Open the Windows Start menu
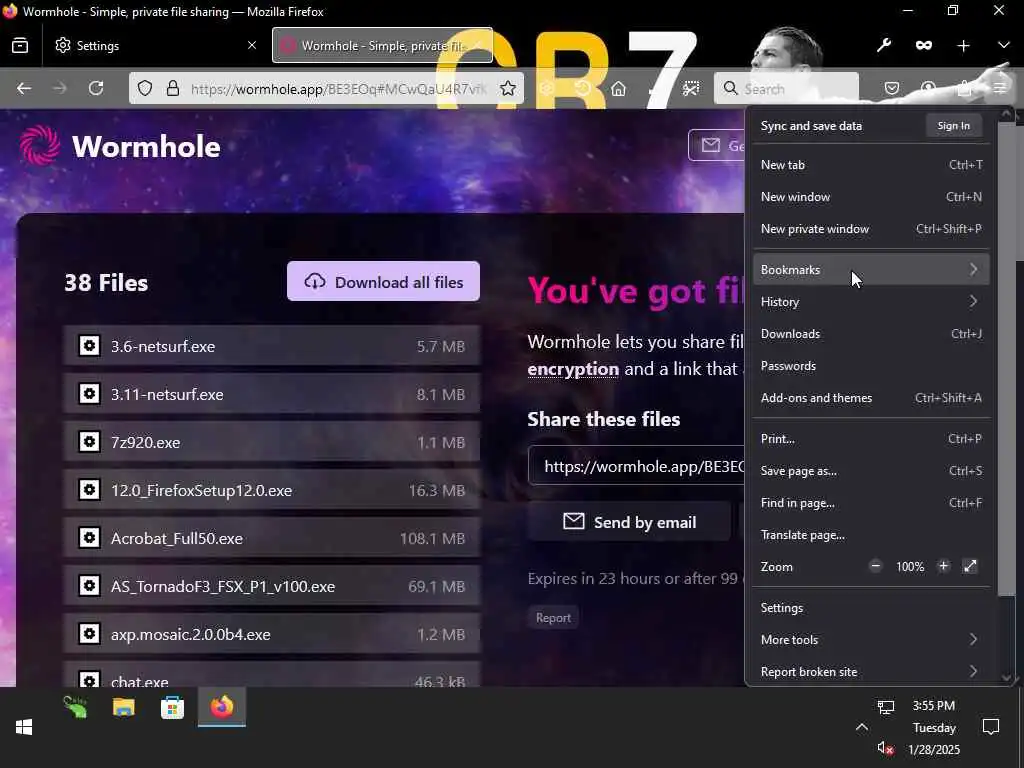 24,727
